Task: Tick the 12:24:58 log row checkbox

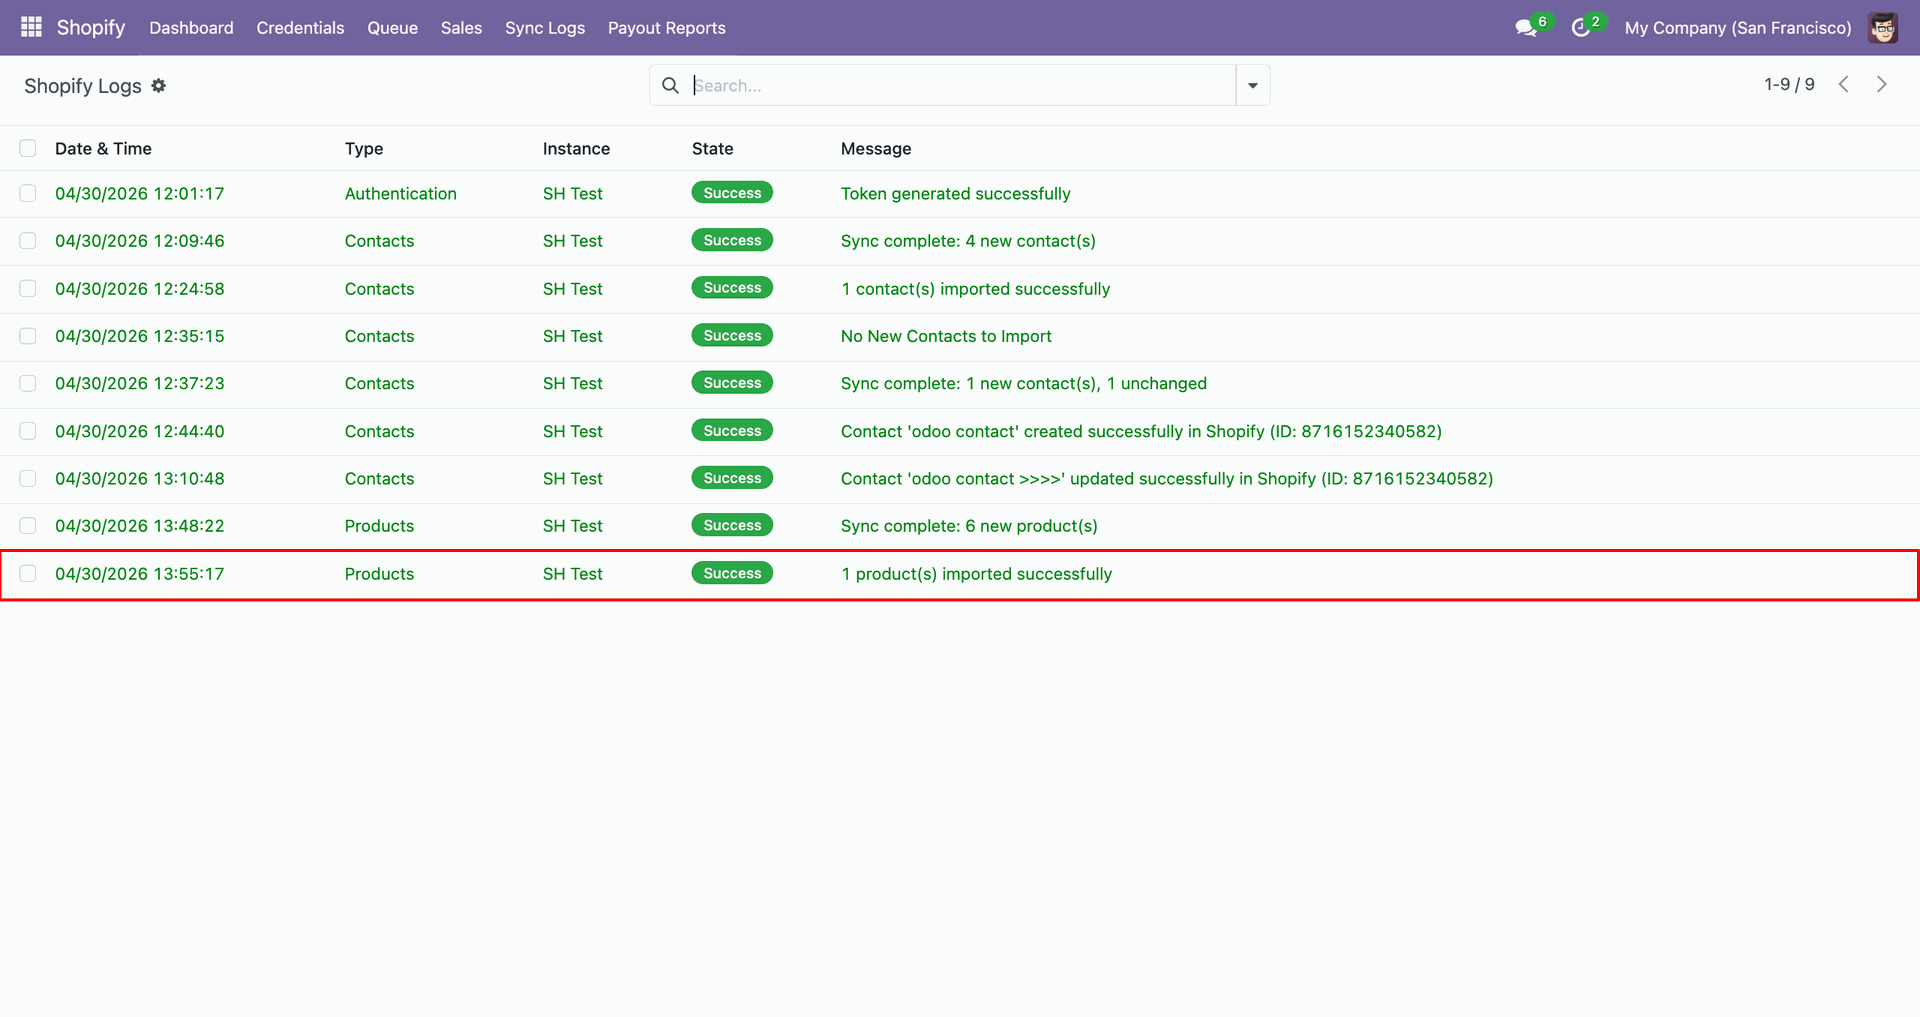Action: pyautogui.click(x=28, y=288)
